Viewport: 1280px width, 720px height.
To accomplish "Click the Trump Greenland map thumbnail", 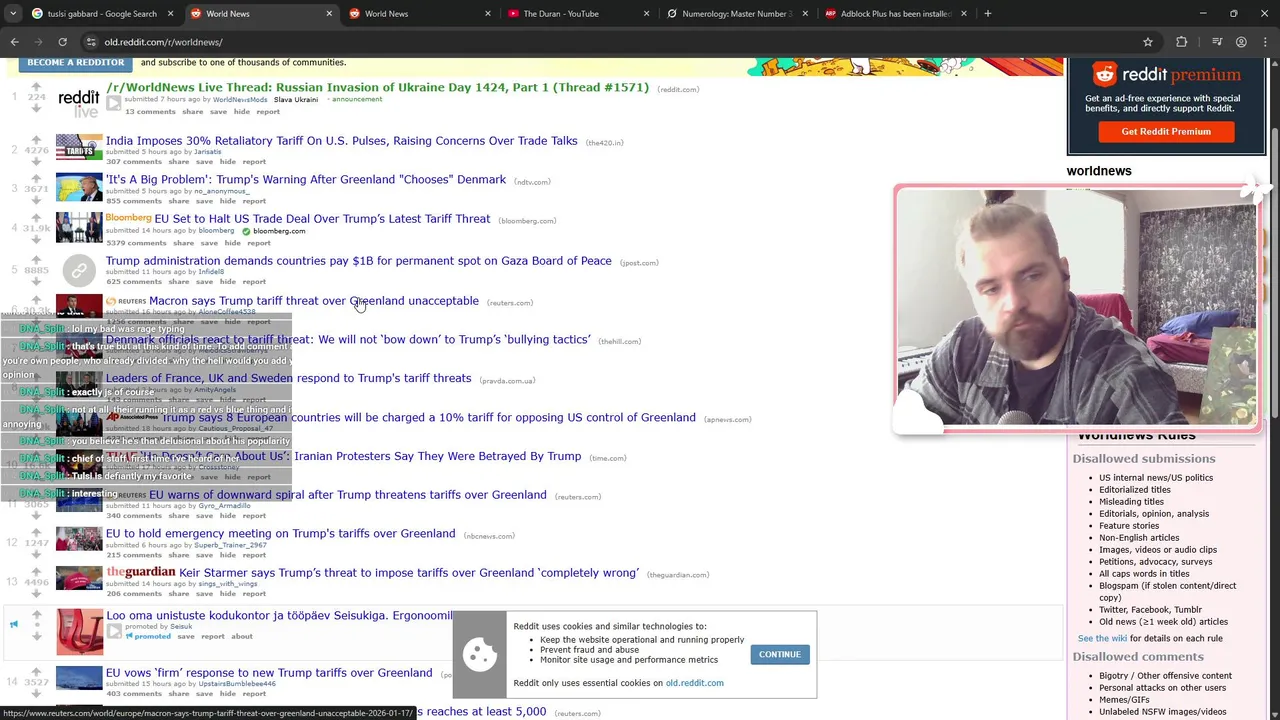I will tap(79, 187).
